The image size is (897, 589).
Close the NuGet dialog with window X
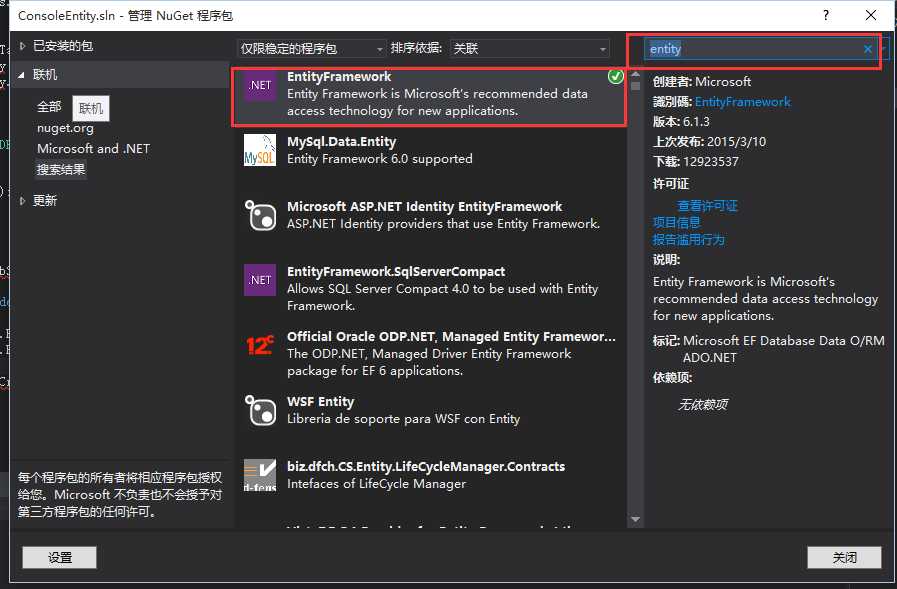[871, 15]
